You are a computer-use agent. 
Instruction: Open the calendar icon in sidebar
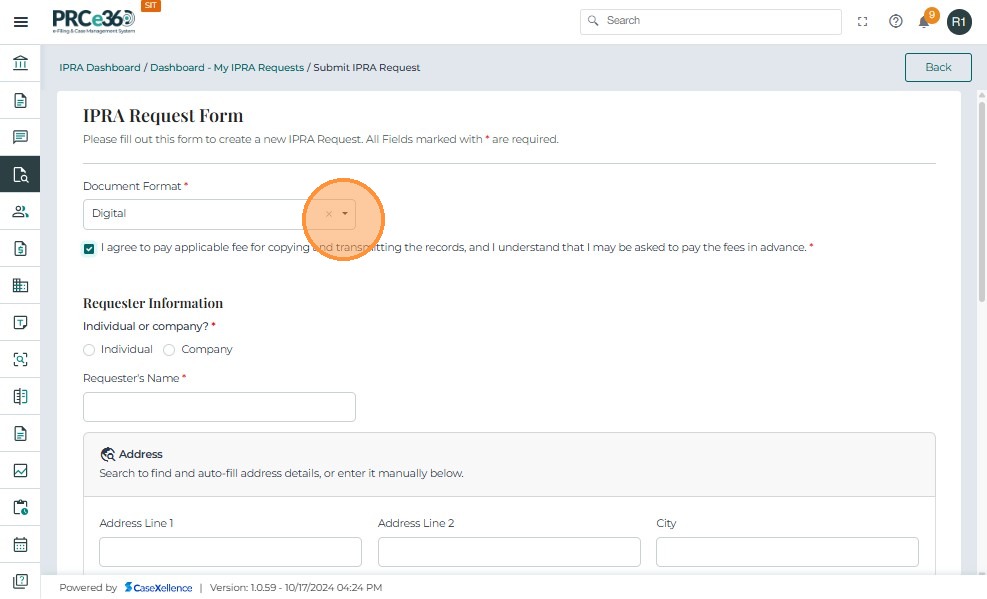(20, 545)
